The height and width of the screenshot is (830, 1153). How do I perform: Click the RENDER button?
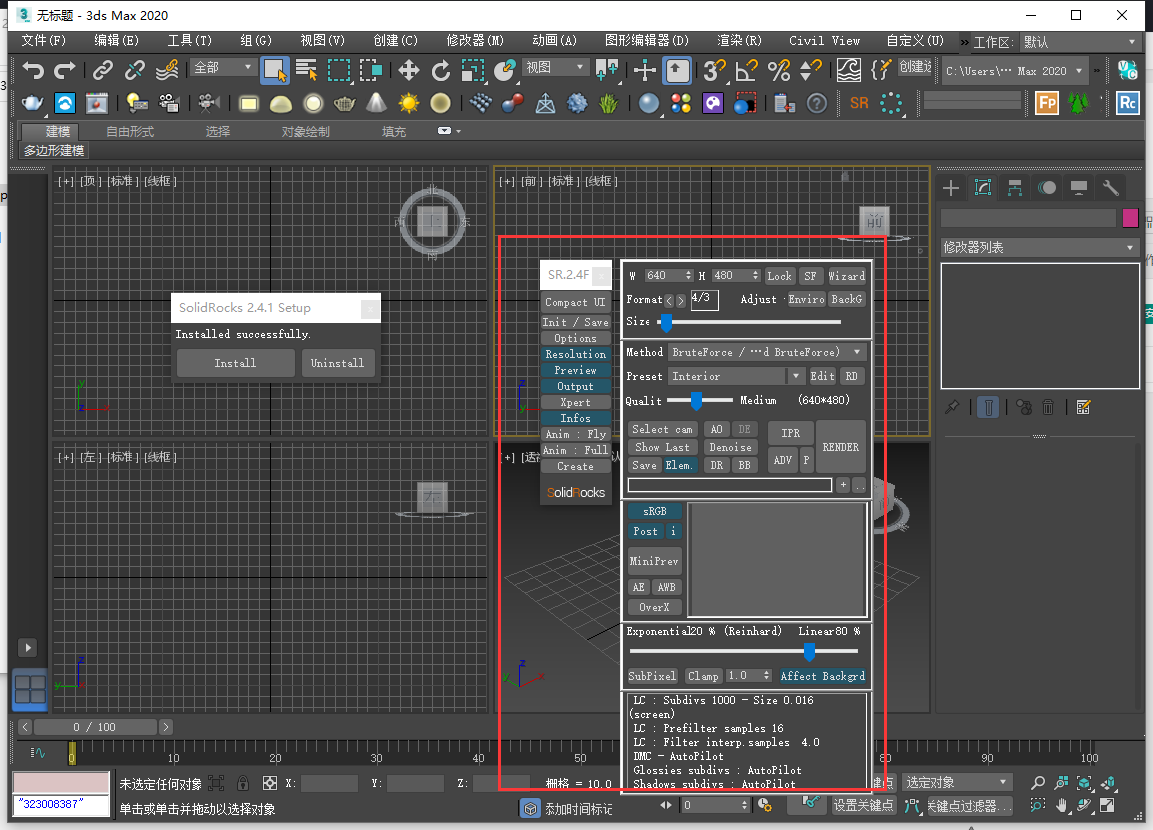tap(840, 447)
